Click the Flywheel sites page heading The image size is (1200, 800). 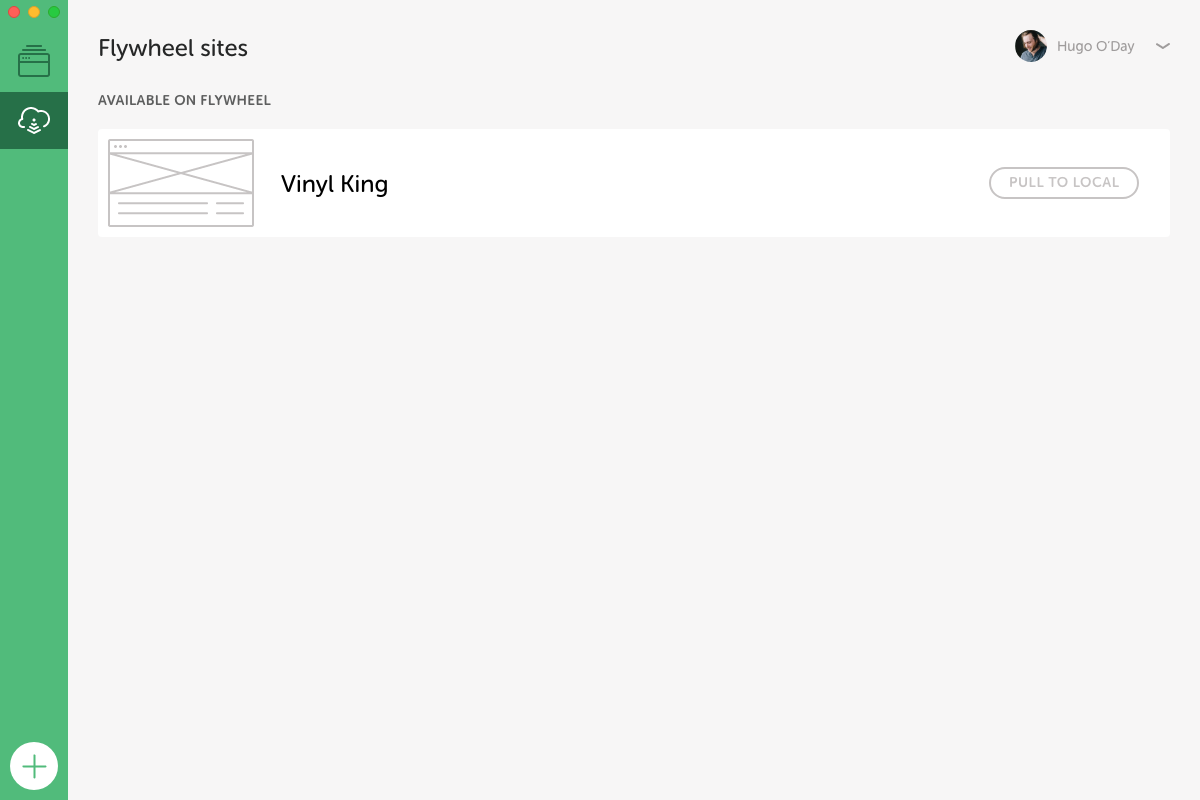(173, 48)
